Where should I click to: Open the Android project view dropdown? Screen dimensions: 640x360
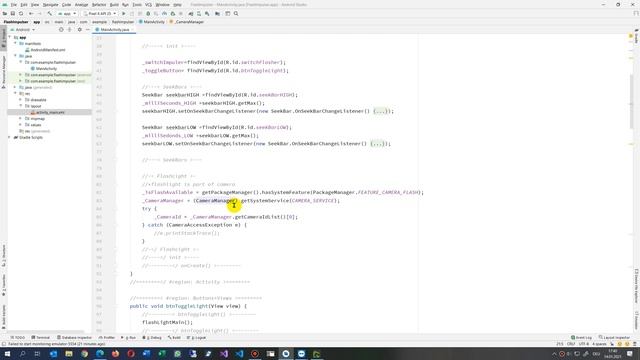tap(23, 30)
